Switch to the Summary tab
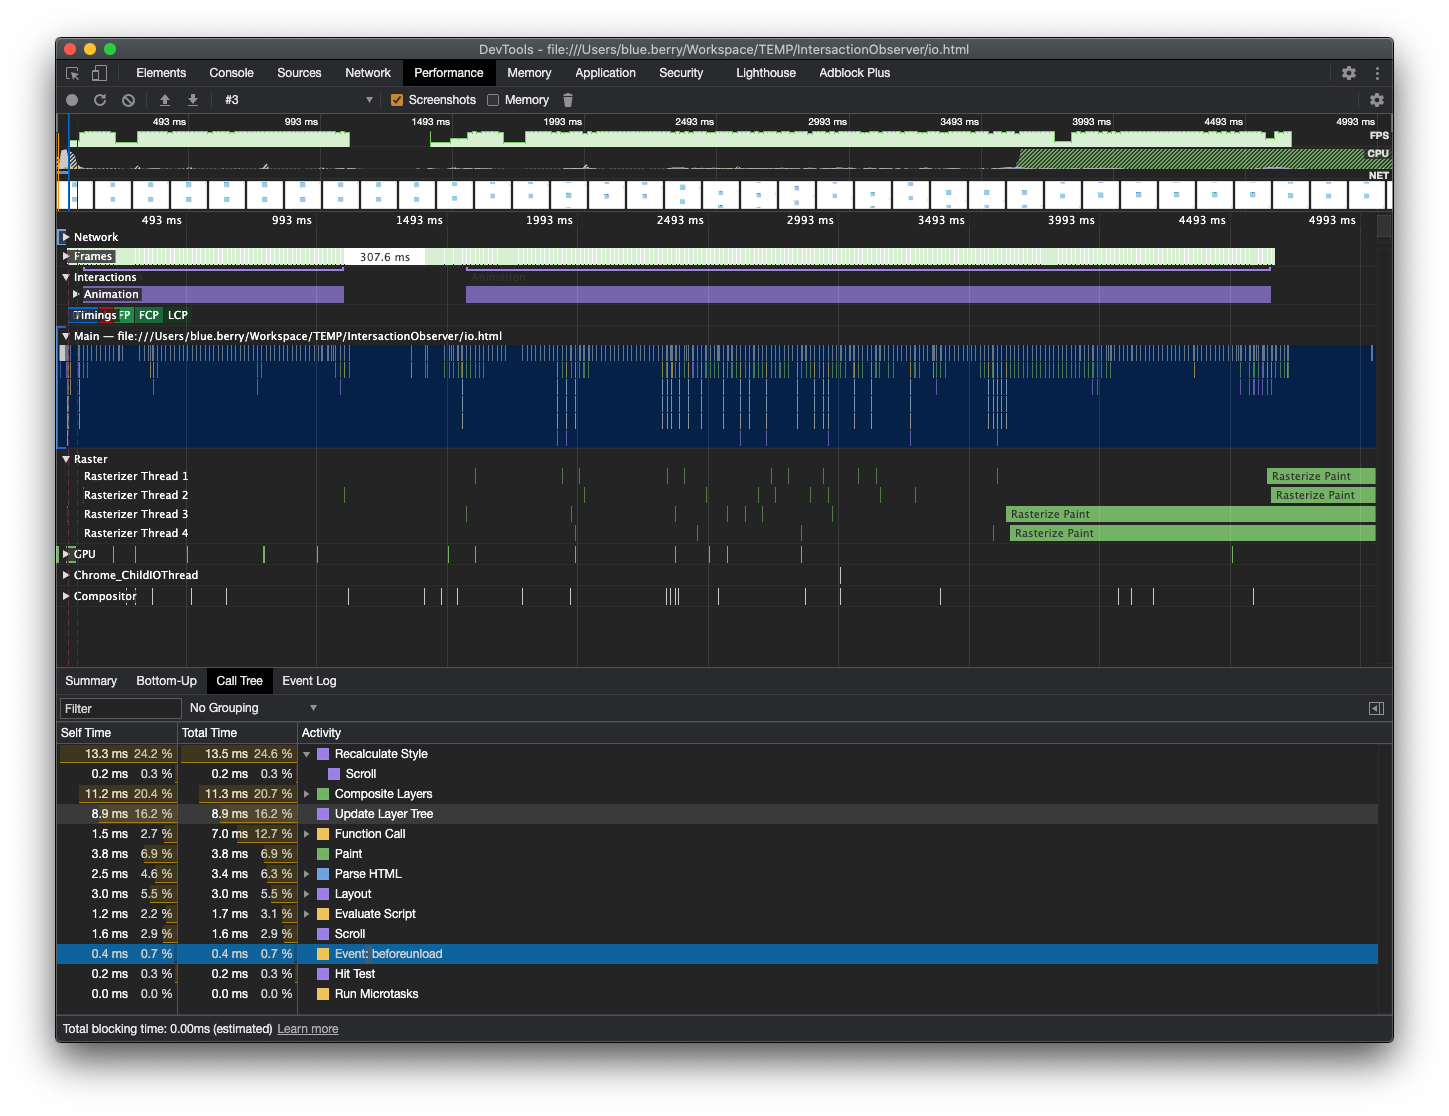 (91, 681)
